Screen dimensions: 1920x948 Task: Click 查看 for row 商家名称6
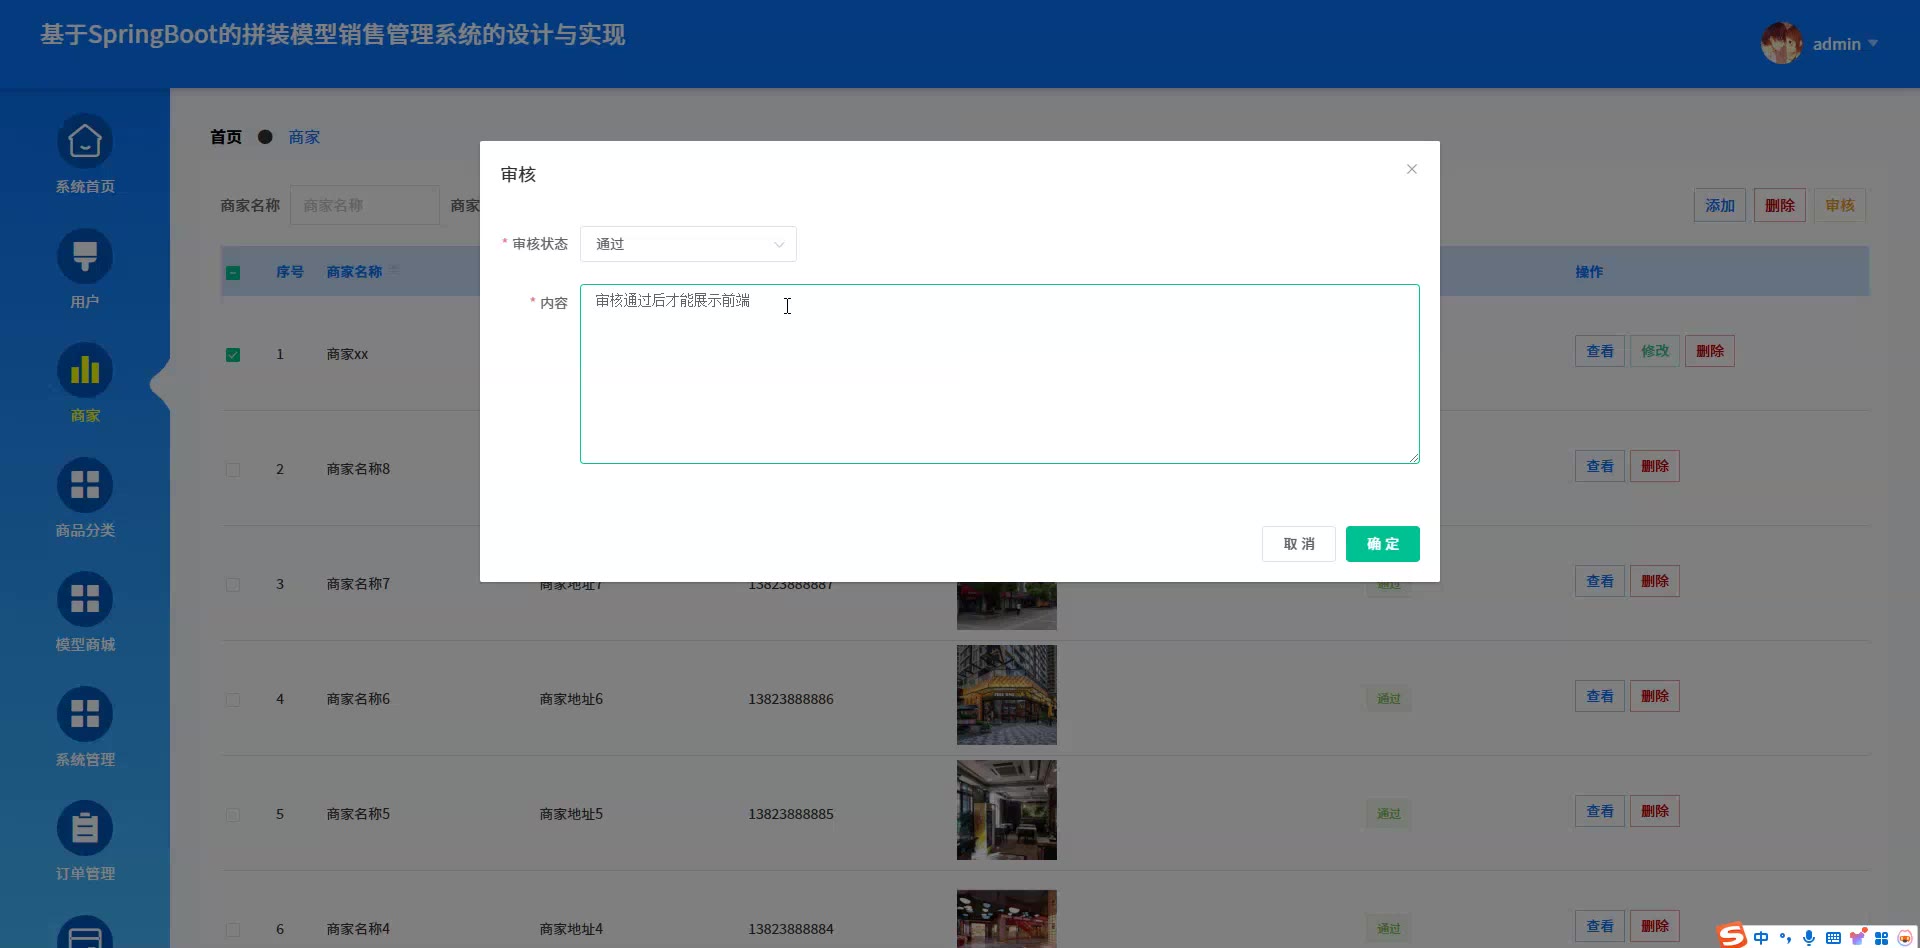(1600, 696)
